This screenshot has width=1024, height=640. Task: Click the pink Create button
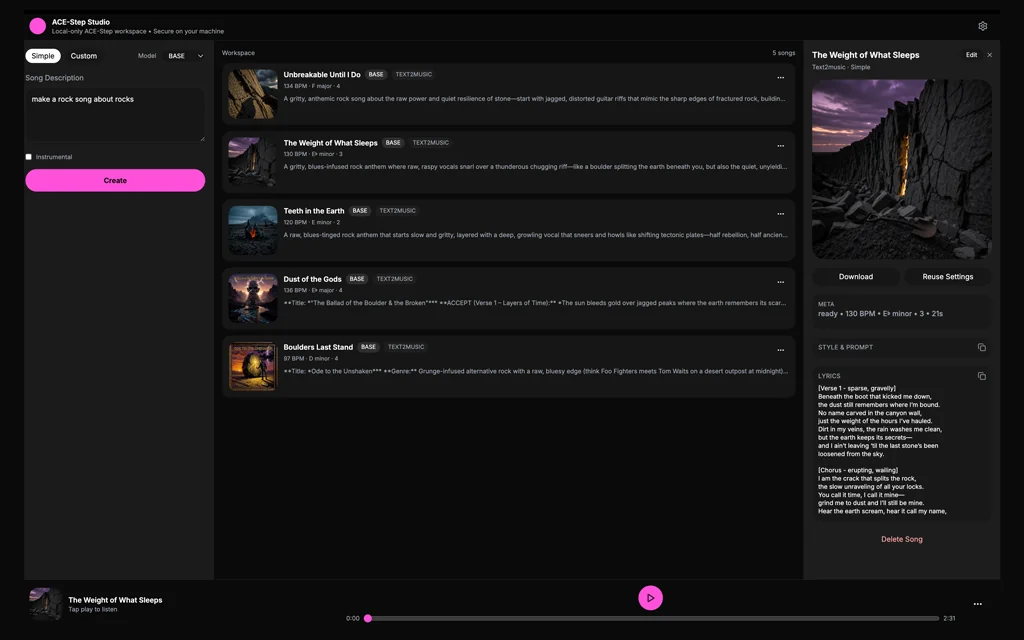tap(115, 180)
